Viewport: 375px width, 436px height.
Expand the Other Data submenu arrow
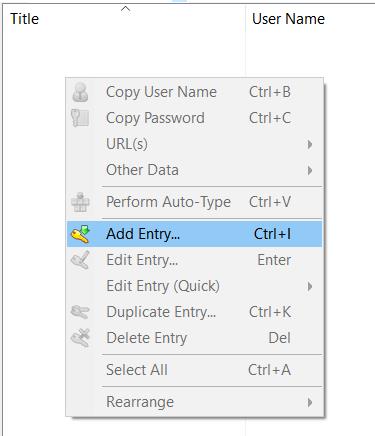coord(310,170)
